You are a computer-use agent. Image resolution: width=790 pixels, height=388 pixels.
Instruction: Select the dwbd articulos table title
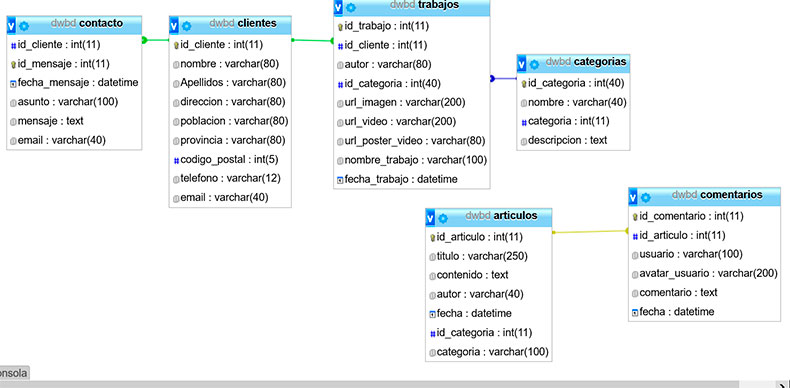click(501, 216)
